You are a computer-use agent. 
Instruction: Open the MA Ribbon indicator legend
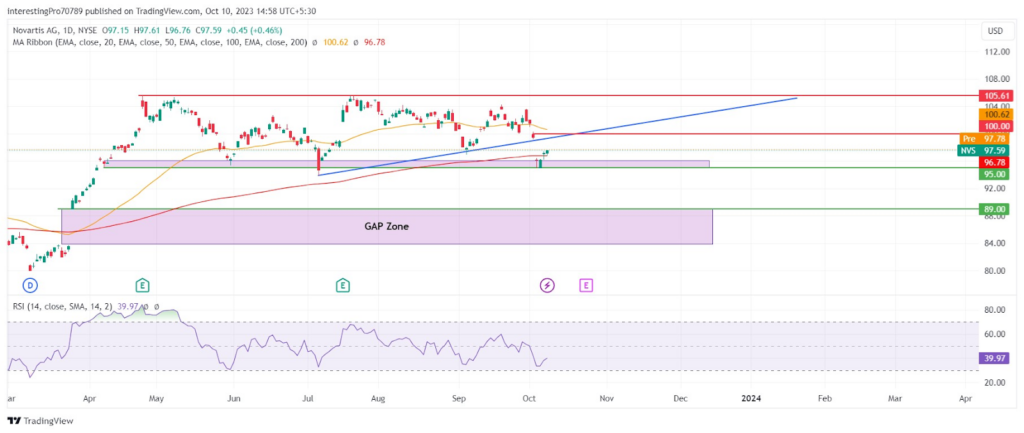click(x=160, y=42)
